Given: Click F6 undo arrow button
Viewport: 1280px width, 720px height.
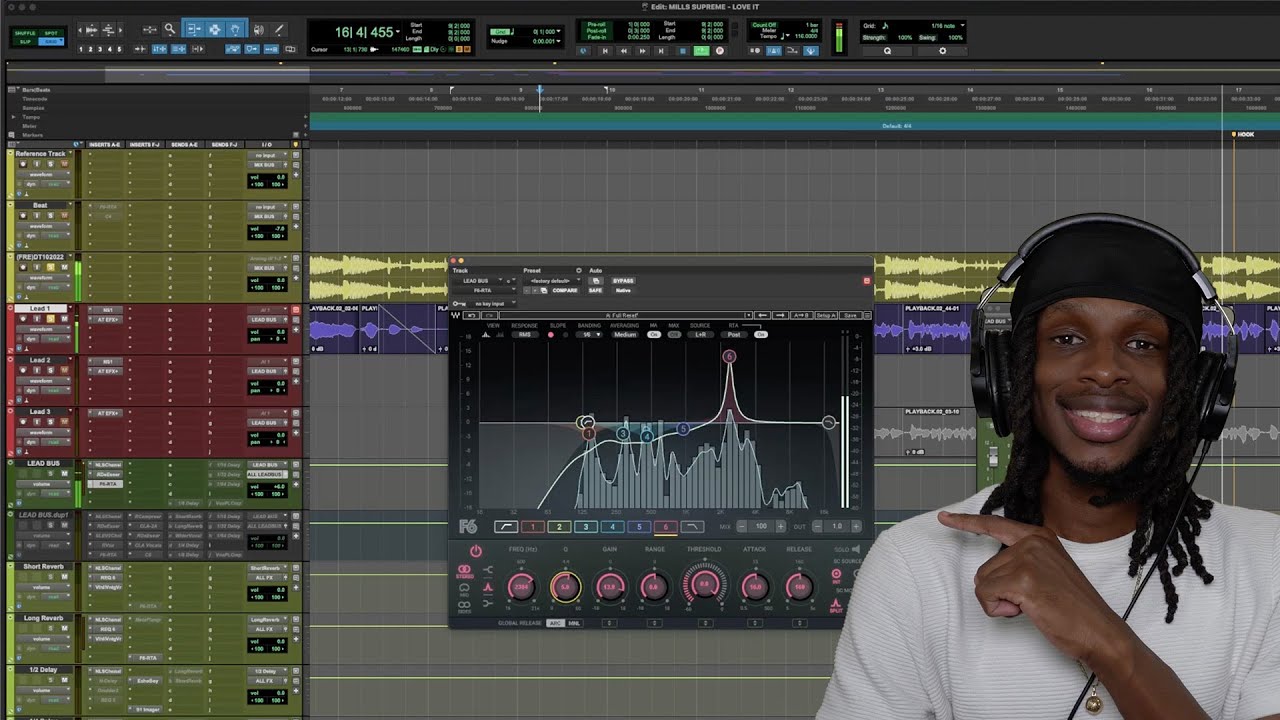Looking at the screenshot, I should pos(472,315).
